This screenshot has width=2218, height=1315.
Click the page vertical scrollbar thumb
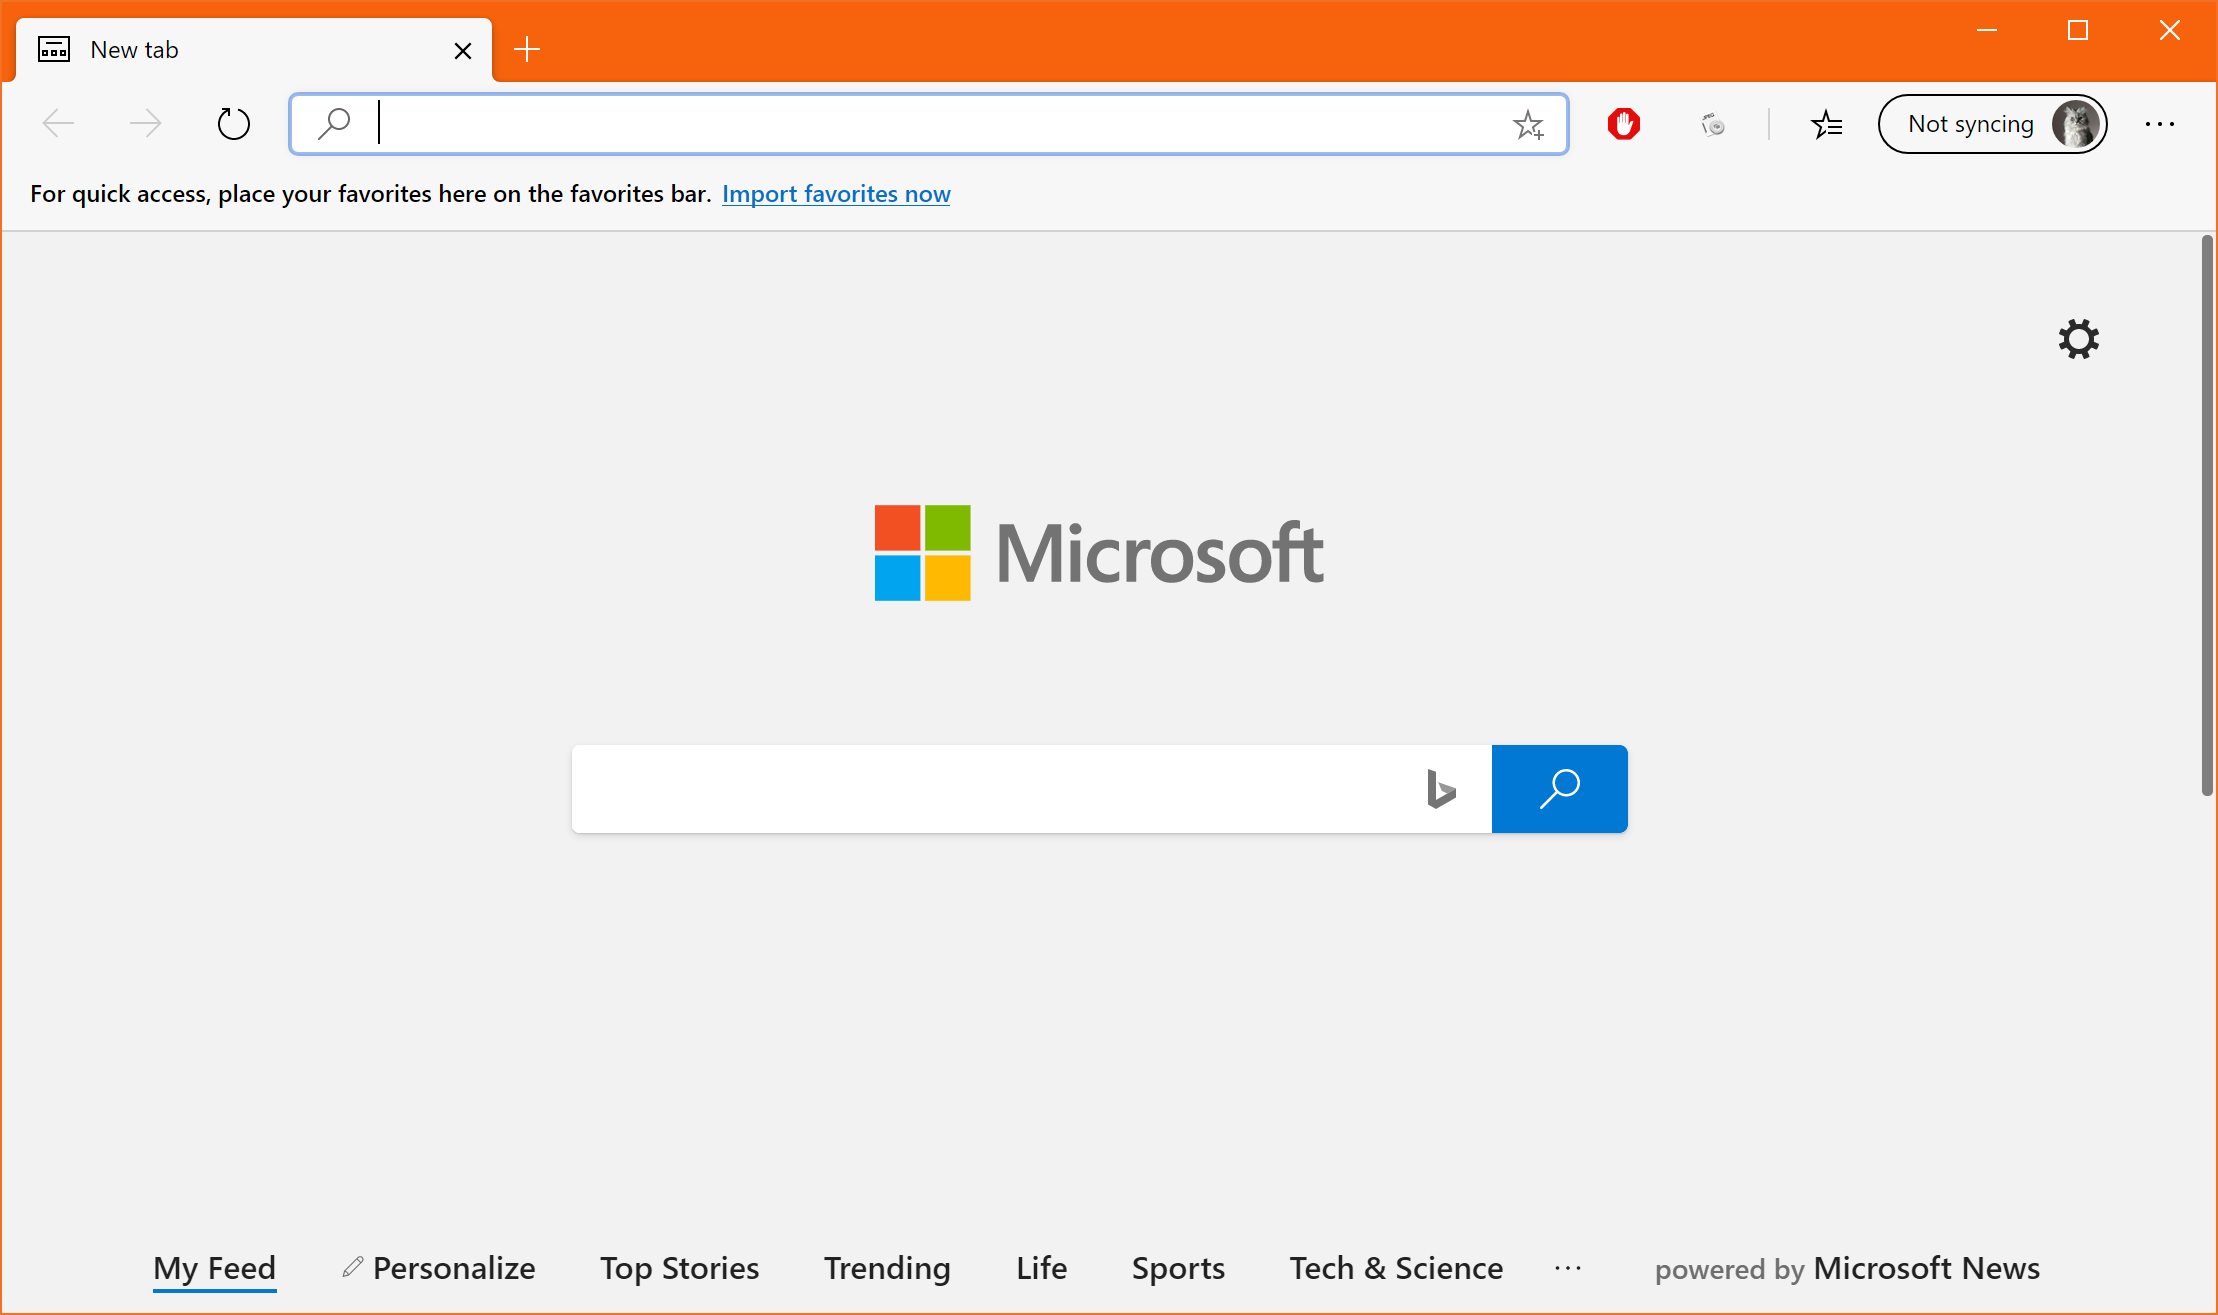pyautogui.click(x=2207, y=516)
